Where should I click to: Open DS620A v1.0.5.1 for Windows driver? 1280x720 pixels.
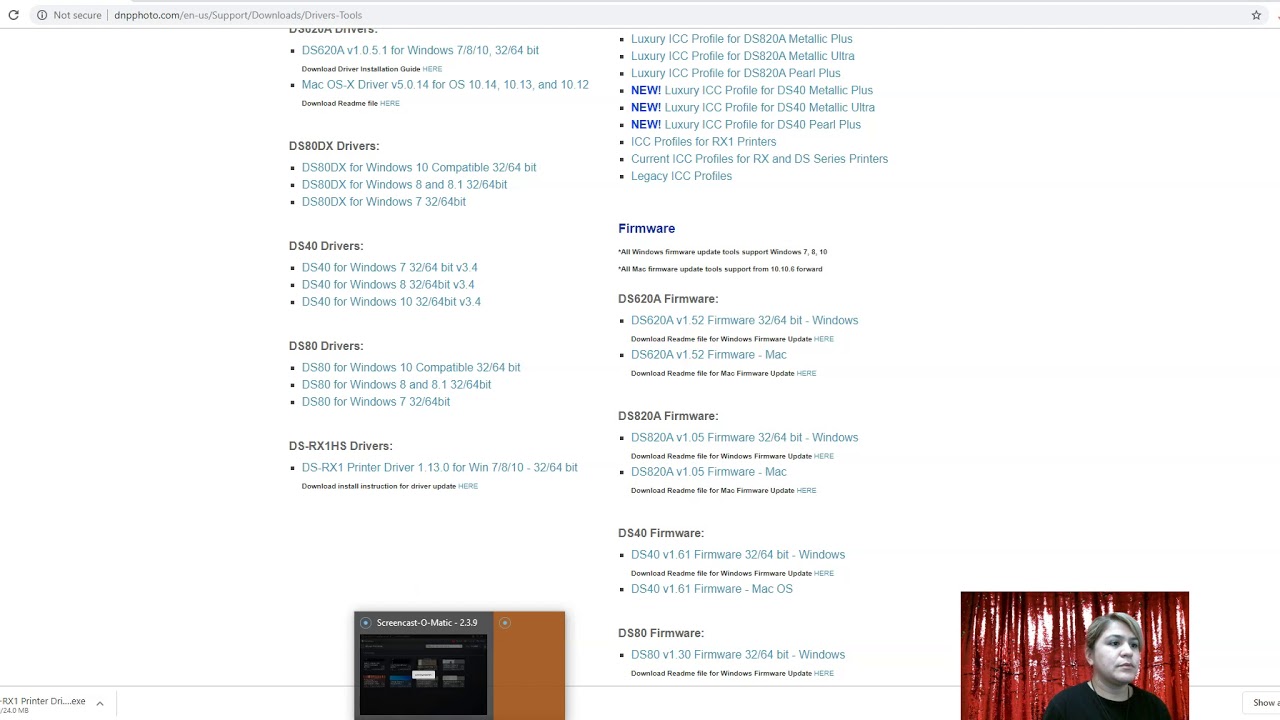click(x=420, y=50)
